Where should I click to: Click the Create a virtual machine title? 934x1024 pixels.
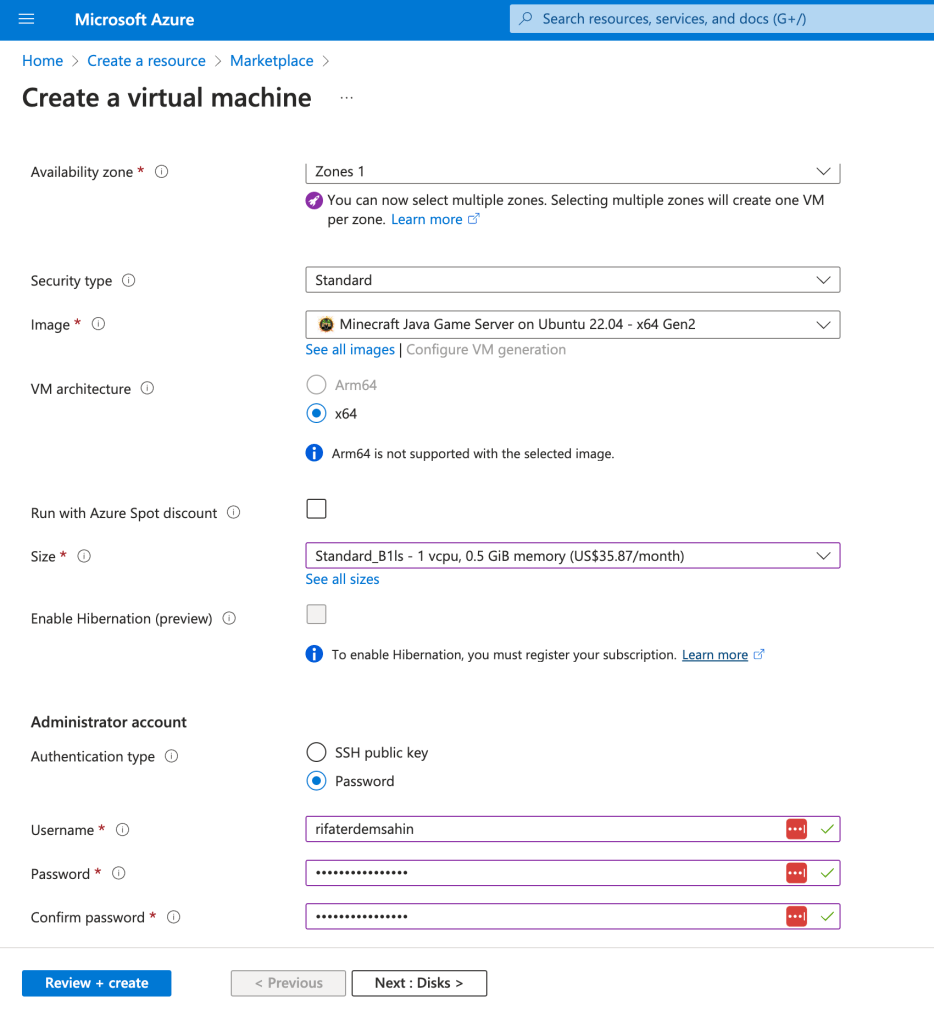[167, 98]
